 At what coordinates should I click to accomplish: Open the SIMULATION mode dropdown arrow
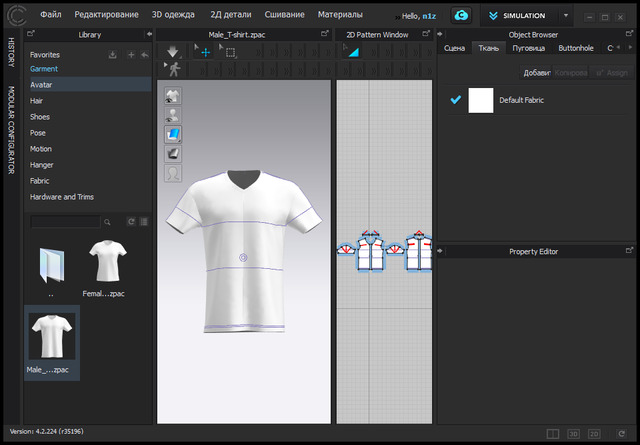[x=565, y=16]
